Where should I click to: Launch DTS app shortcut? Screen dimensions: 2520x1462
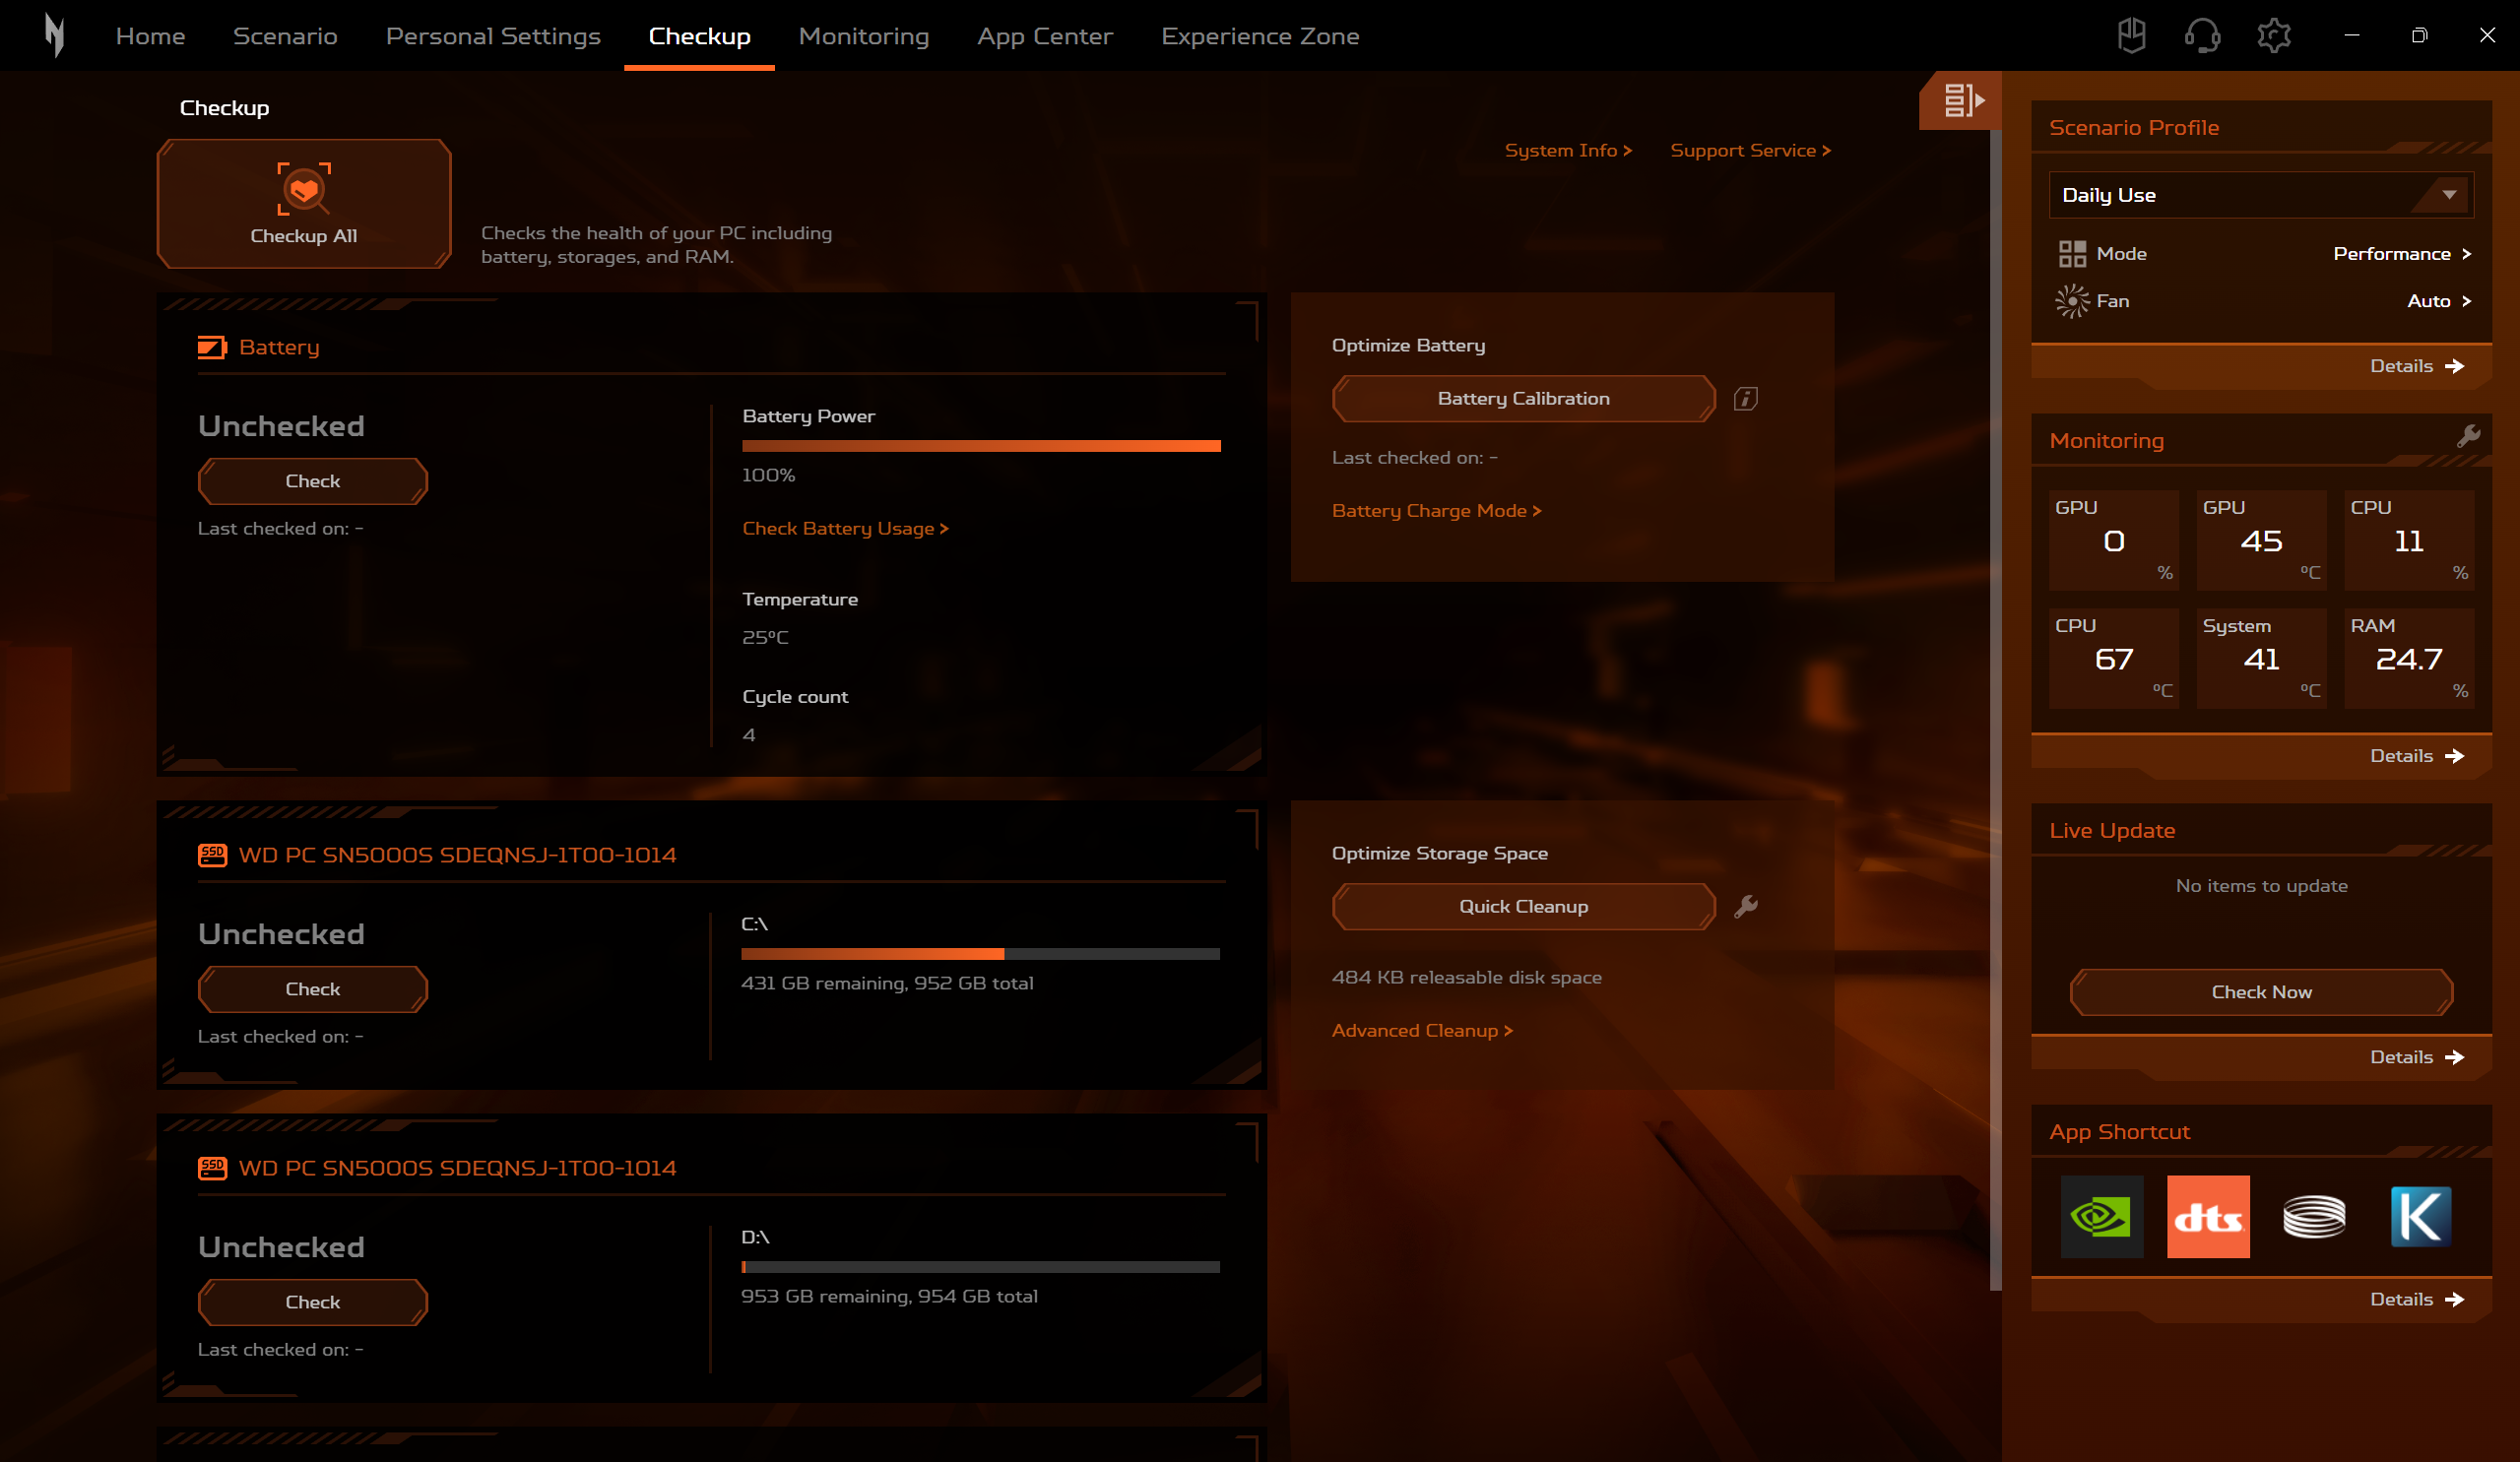[x=2207, y=1216]
